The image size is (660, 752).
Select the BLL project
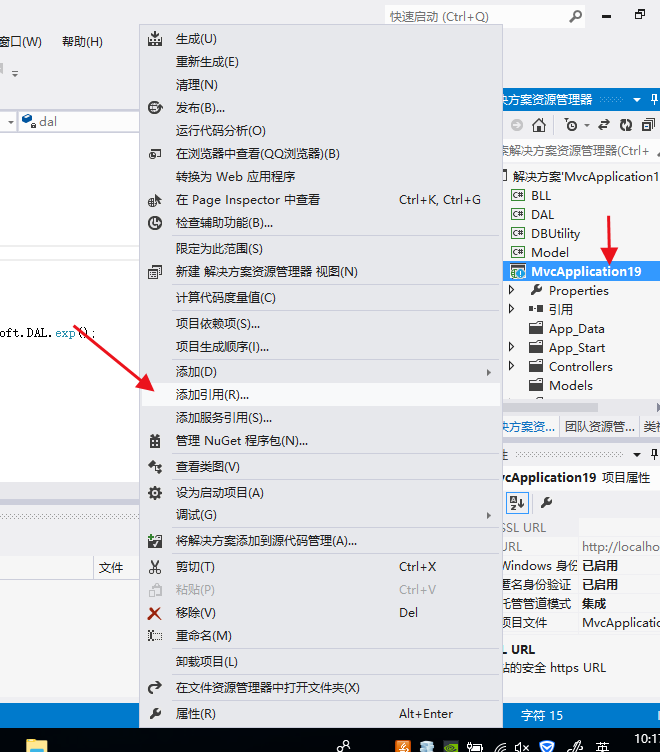click(541, 195)
